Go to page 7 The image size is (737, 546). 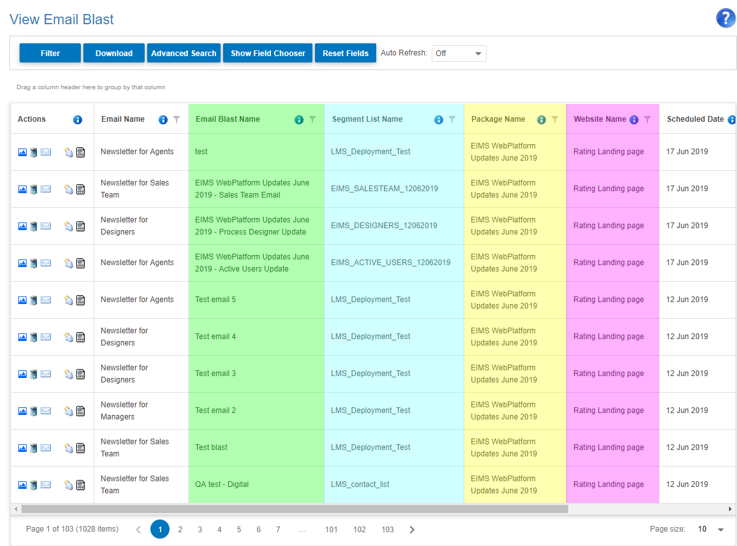(x=278, y=530)
